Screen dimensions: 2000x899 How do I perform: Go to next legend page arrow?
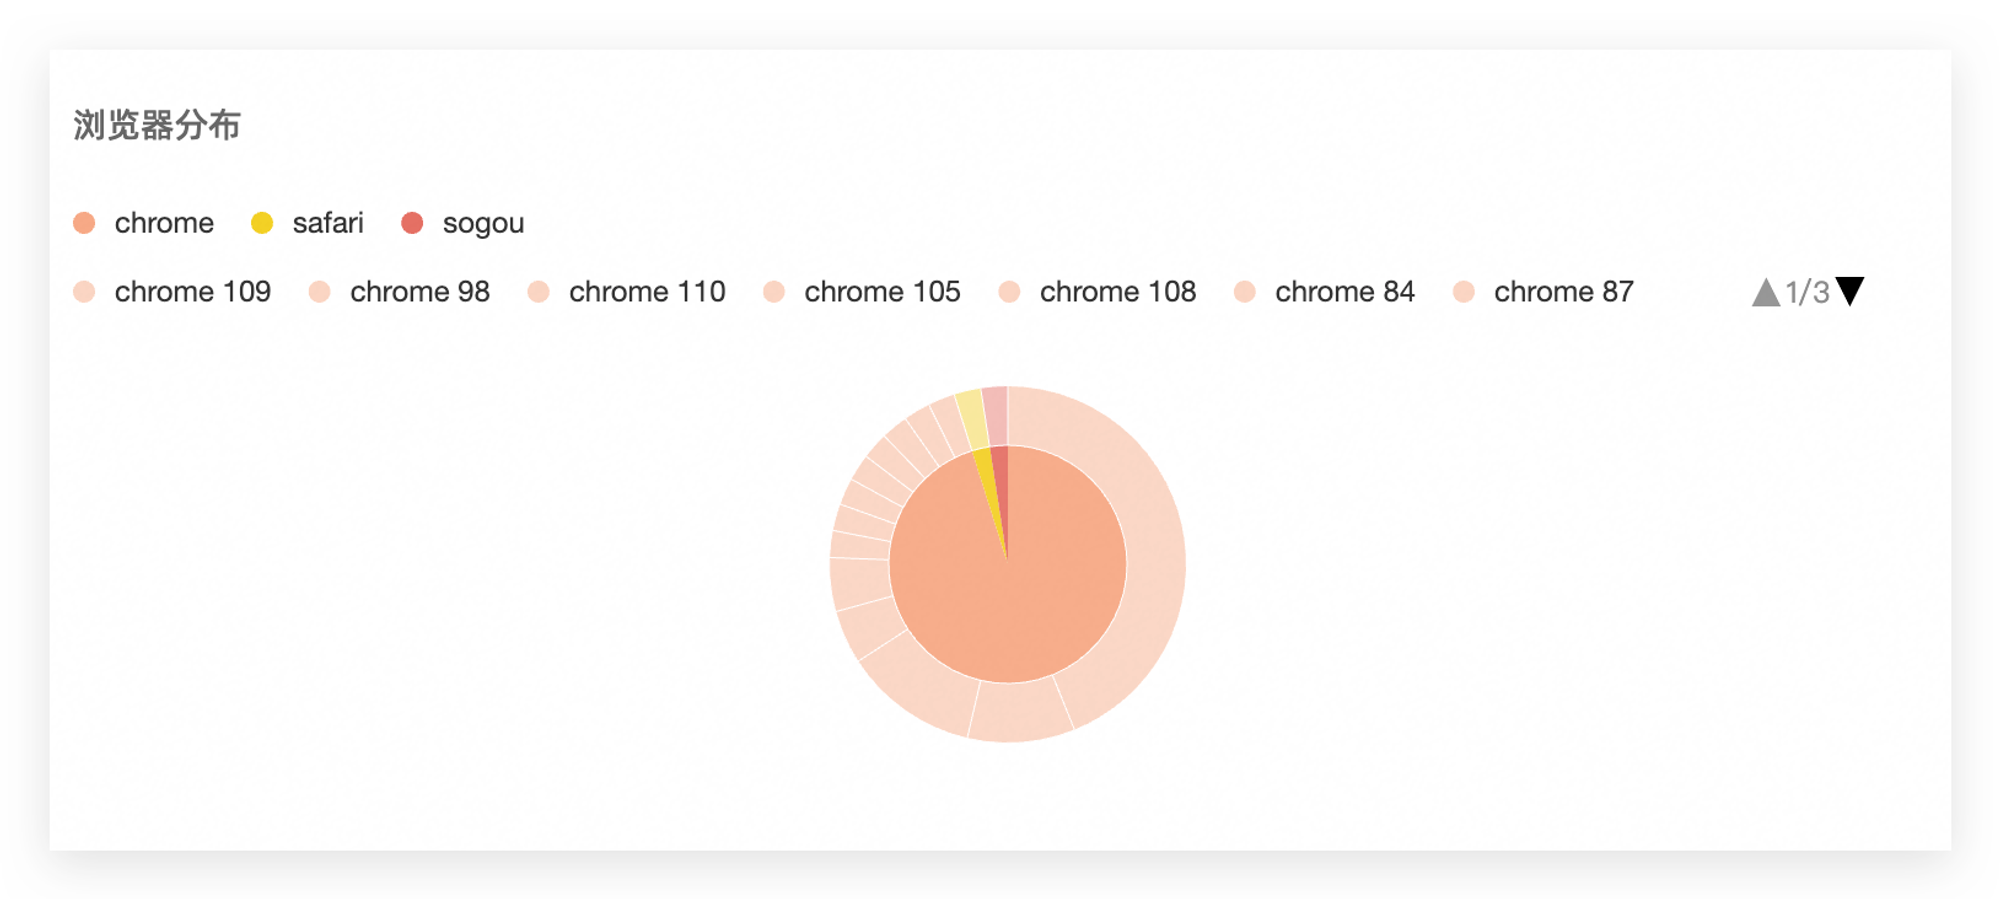click(1850, 291)
